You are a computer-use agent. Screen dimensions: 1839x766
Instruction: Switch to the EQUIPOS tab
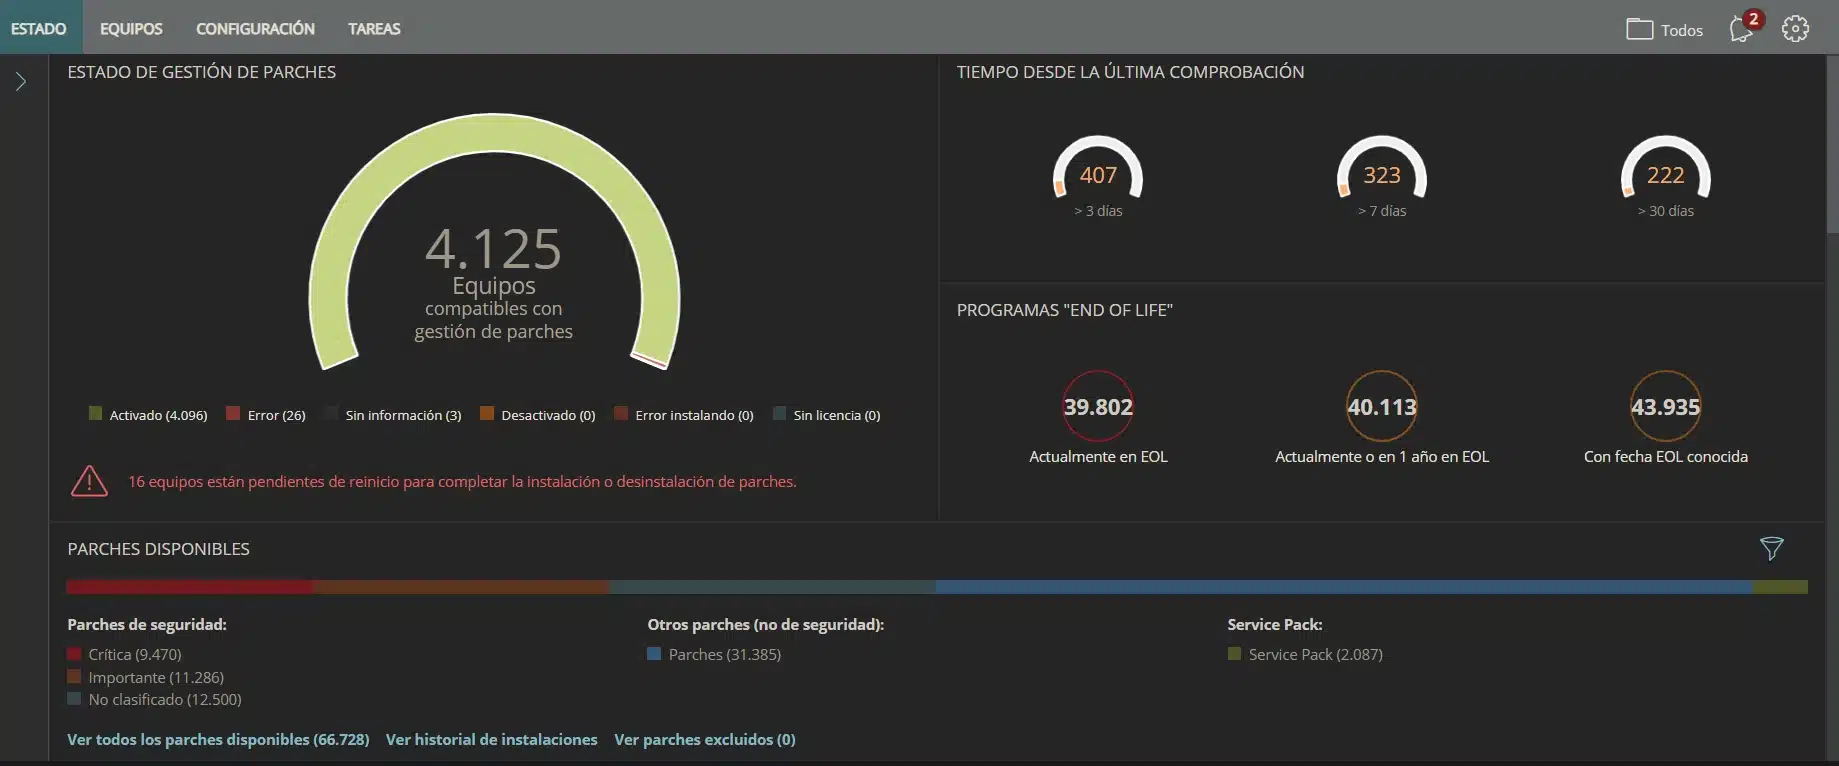tap(131, 29)
